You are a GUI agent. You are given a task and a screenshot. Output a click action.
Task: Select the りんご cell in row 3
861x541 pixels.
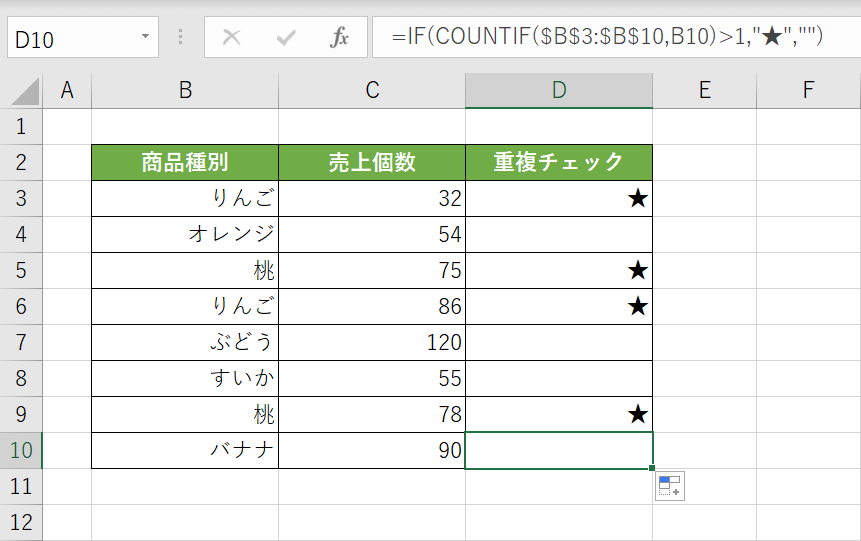point(185,198)
